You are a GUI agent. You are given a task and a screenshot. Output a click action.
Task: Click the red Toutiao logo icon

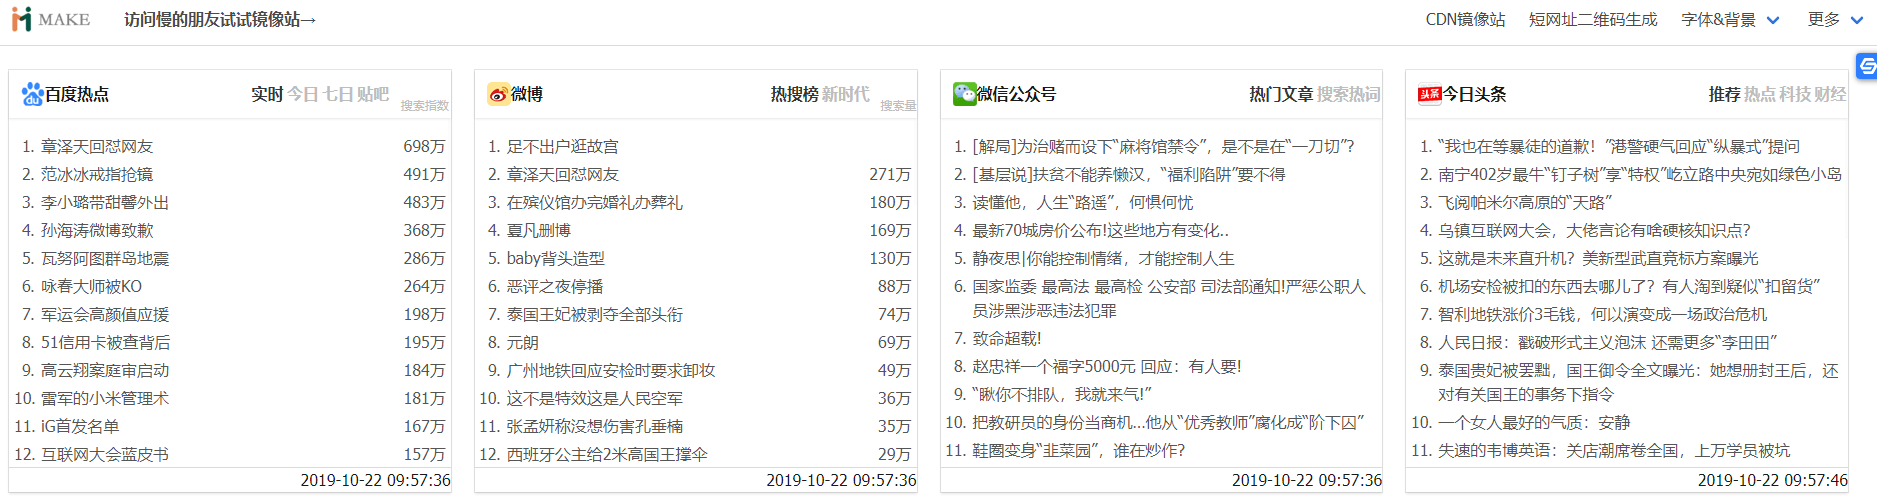[x=1429, y=94]
